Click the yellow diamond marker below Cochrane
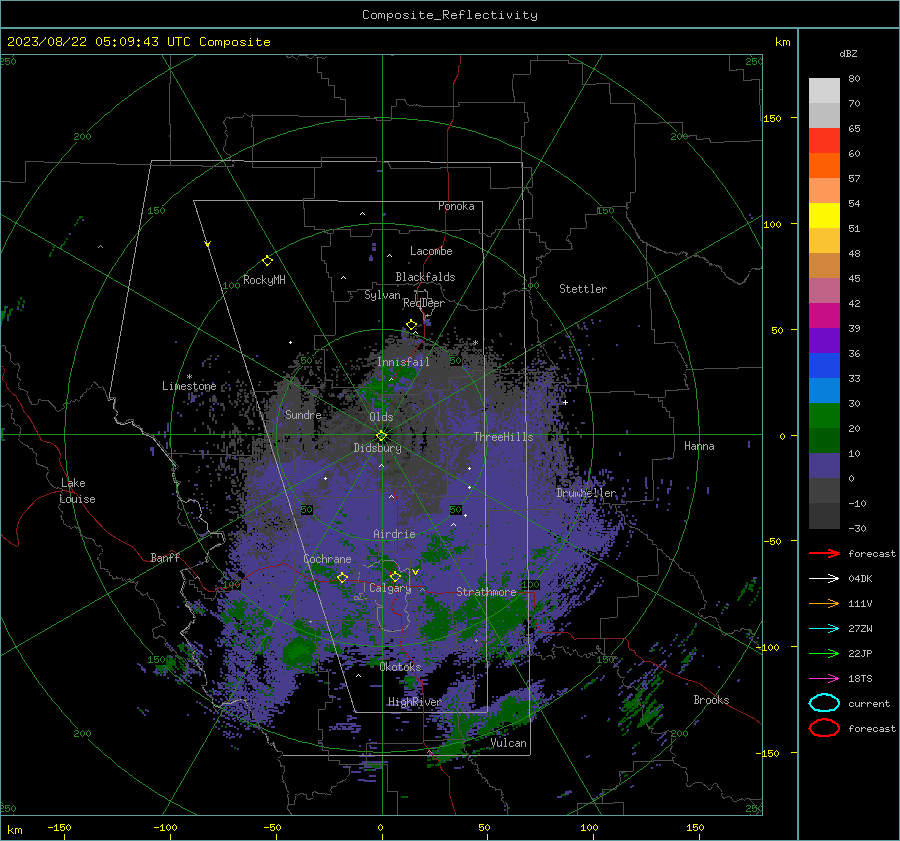Image resolution: width=900 pixels, height=841 pixels. click(342, 577)
